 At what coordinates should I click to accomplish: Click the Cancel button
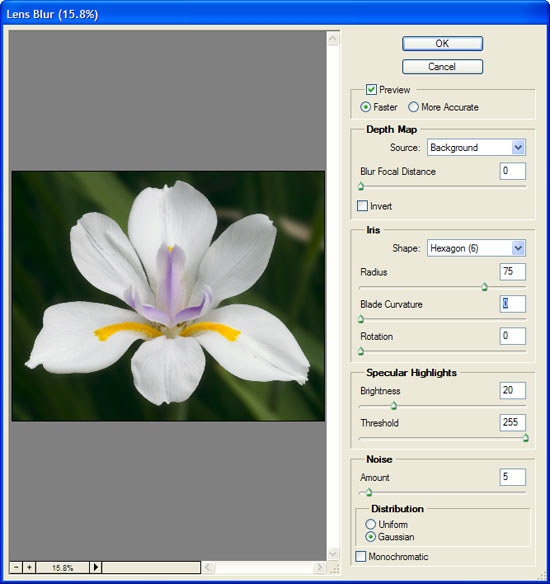coord(442,67)
